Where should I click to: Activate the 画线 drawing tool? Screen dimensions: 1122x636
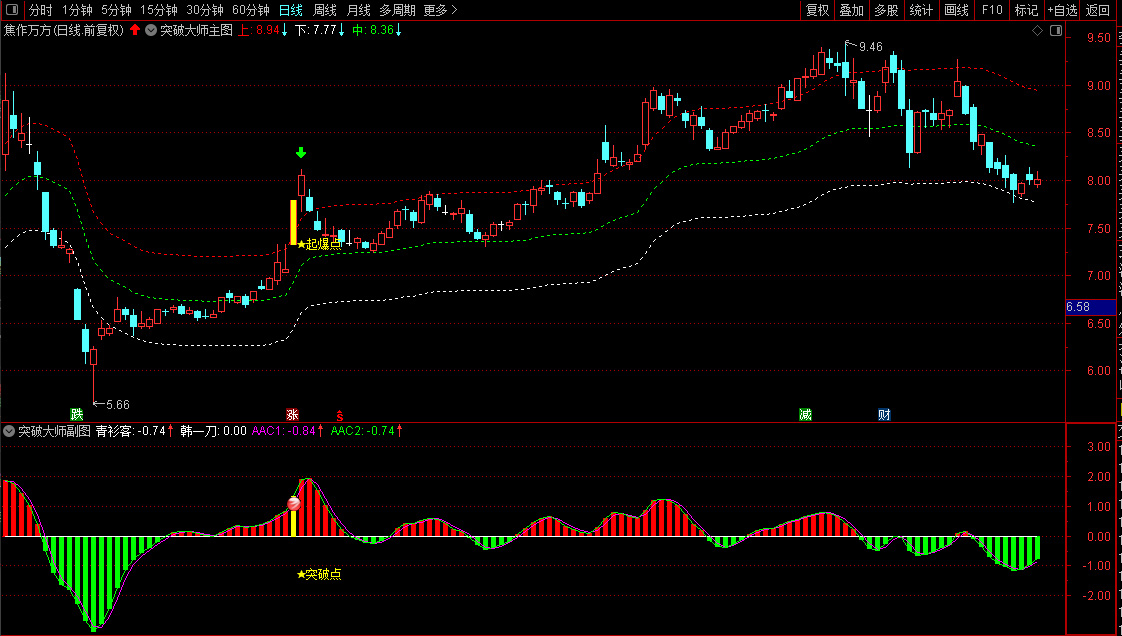956,10
